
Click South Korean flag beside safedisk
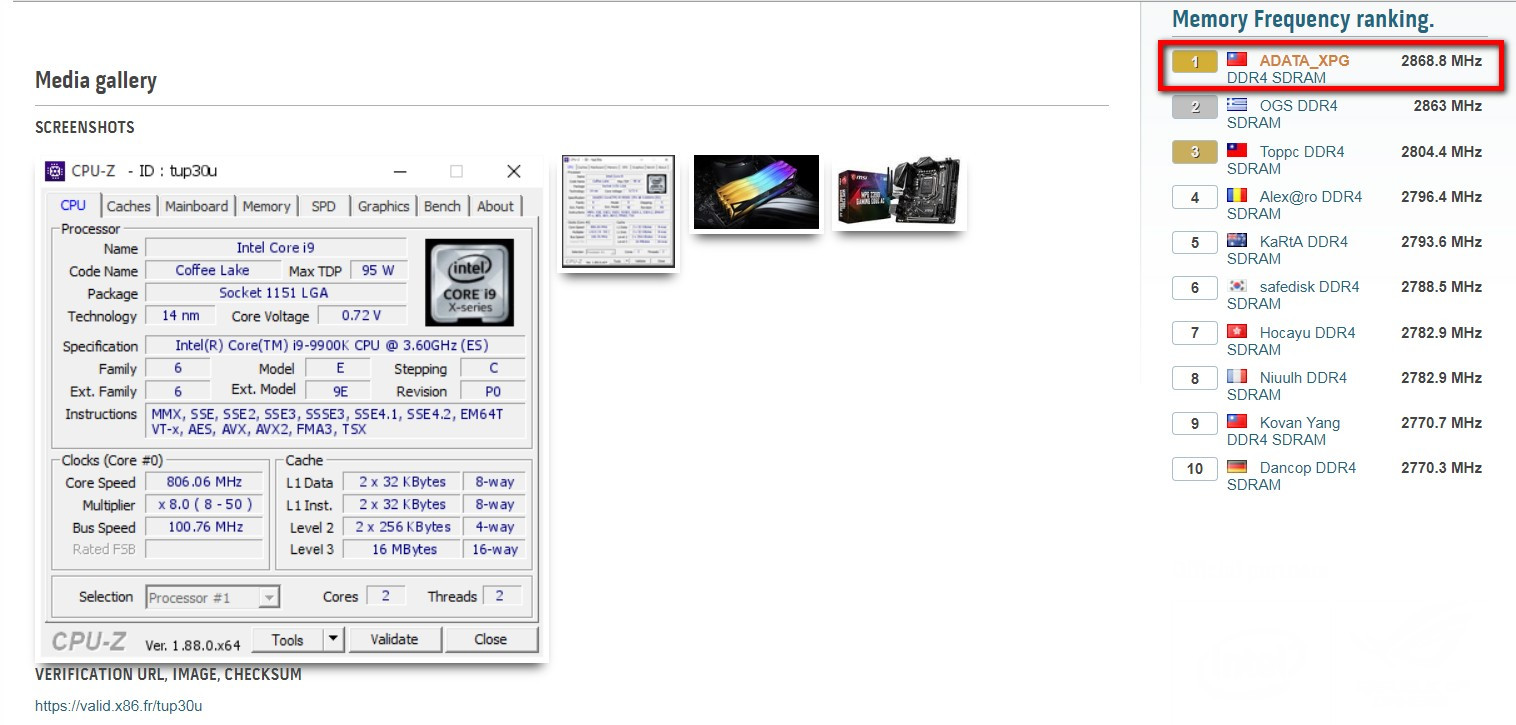pyautogui.click(x=1237, y=286)
